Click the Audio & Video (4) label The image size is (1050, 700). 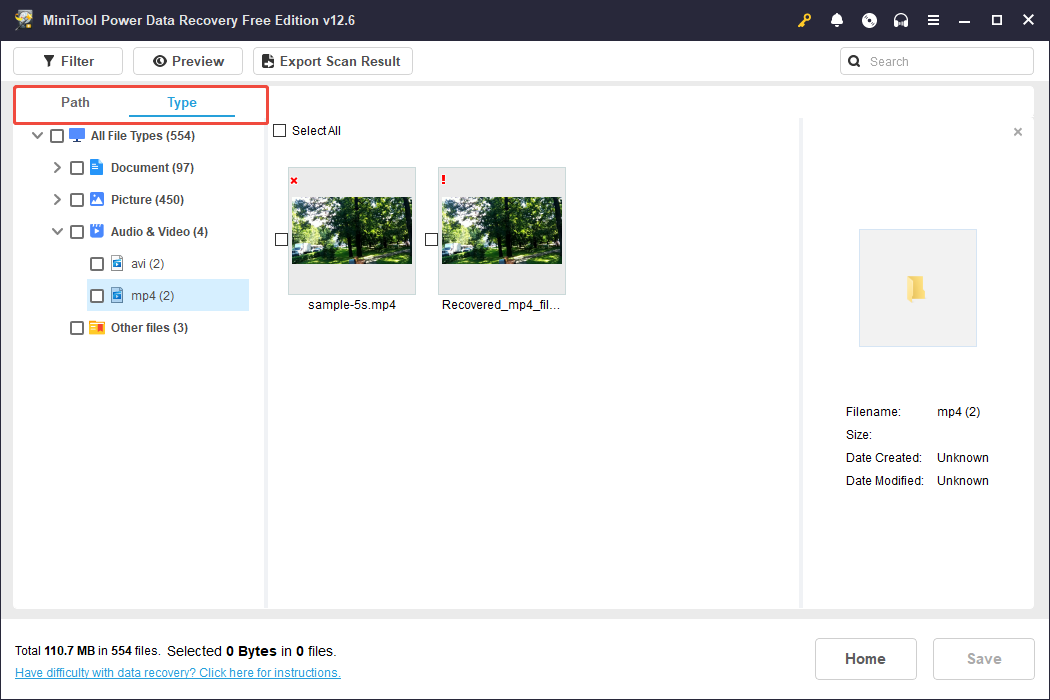pos(159,232)
